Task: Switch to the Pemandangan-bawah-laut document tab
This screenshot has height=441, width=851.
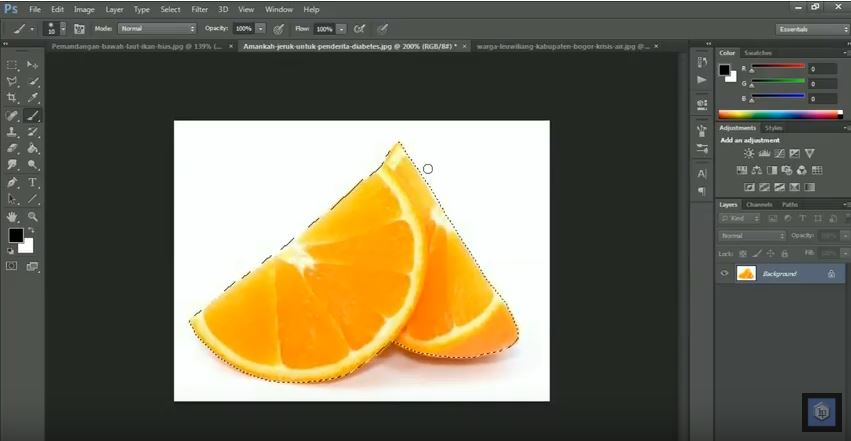Action: point(137,47)
